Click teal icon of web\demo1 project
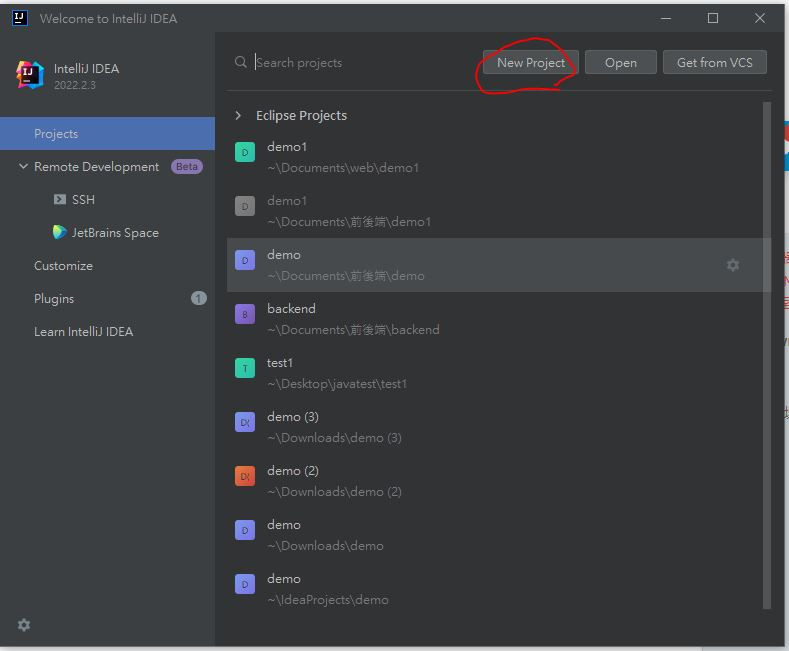Viewport: 789px width, 651px height. click(x=245, y=152)
